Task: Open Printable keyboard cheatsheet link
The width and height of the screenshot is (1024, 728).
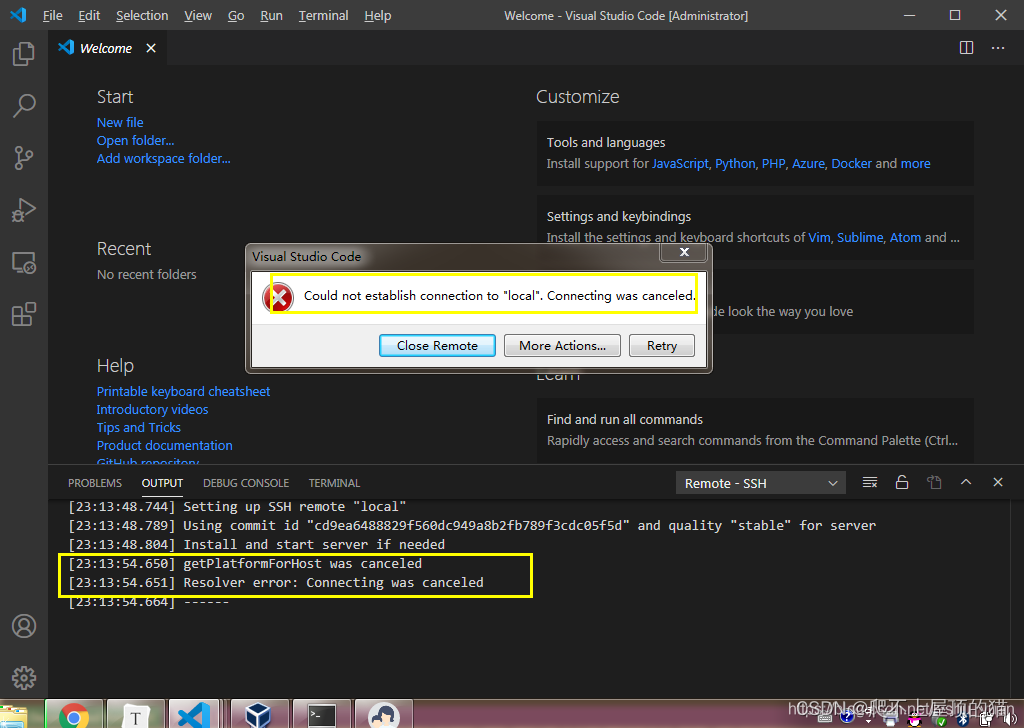Action: tap(183, 391)
